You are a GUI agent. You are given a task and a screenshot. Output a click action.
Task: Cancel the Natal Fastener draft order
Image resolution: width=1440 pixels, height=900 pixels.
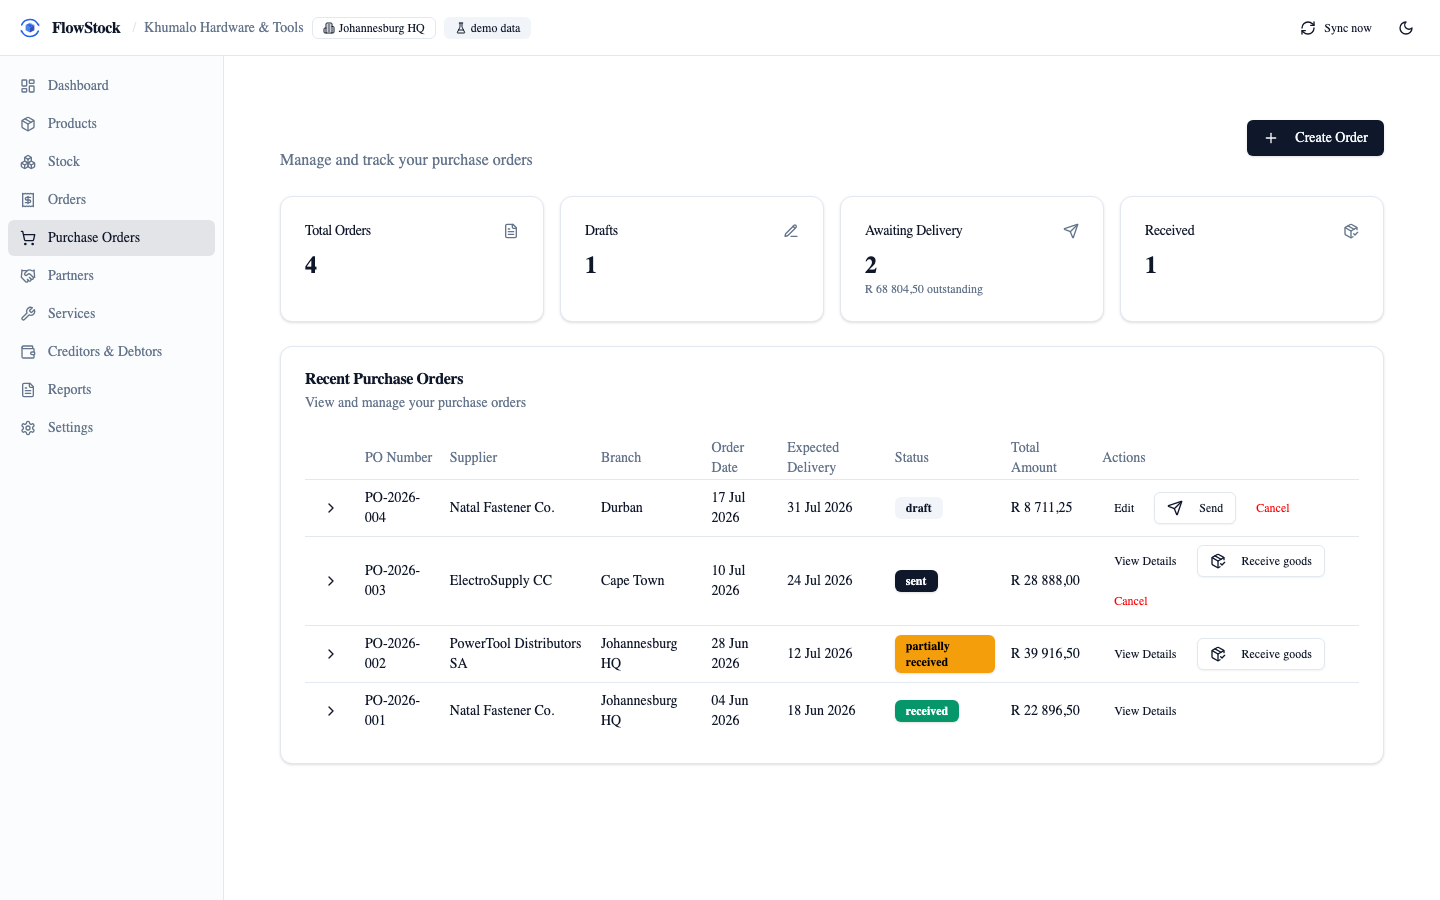[1272, 508]
